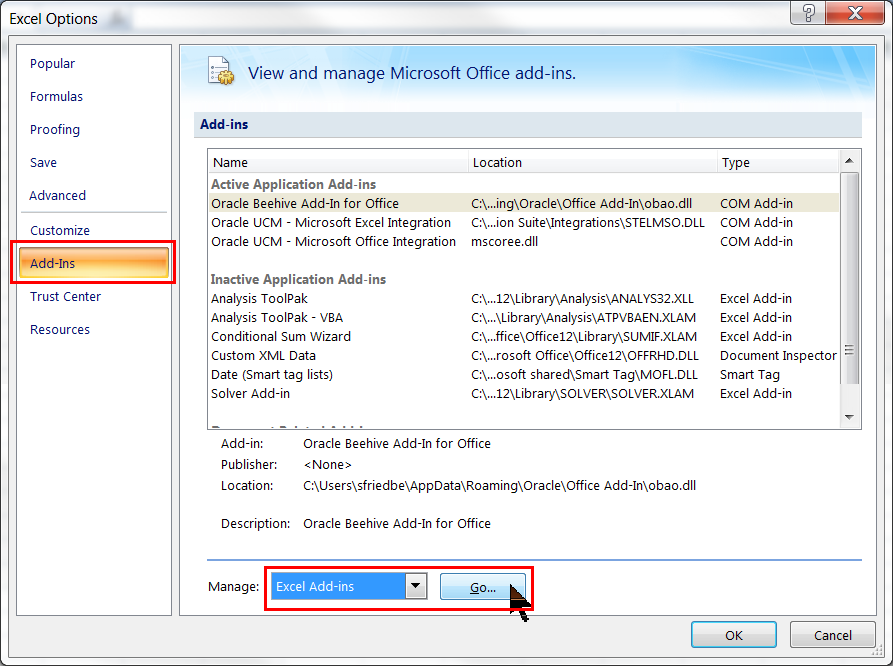This screenshot has width=893, height=666.
Task: Click the Go button
Action: 483,587
